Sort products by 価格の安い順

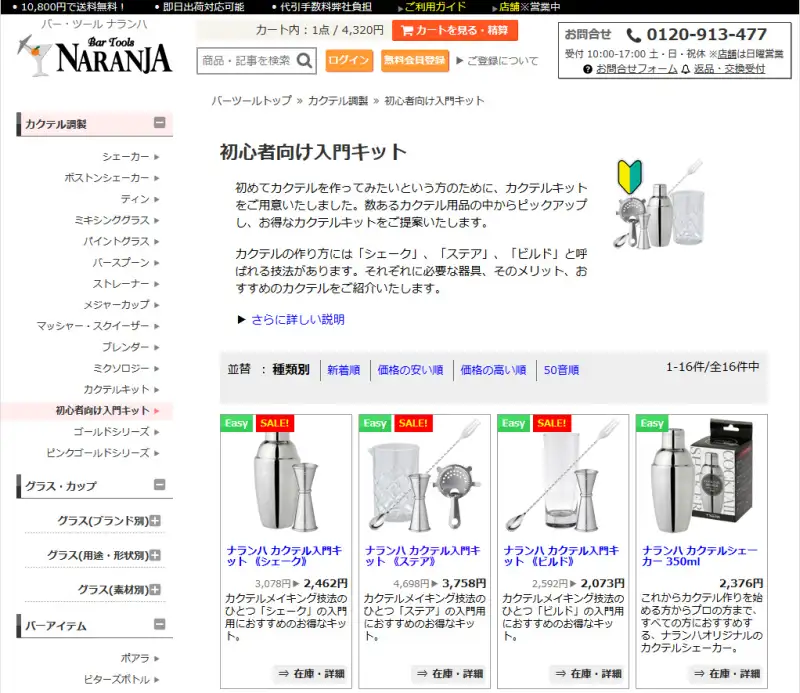click(410, 370)
